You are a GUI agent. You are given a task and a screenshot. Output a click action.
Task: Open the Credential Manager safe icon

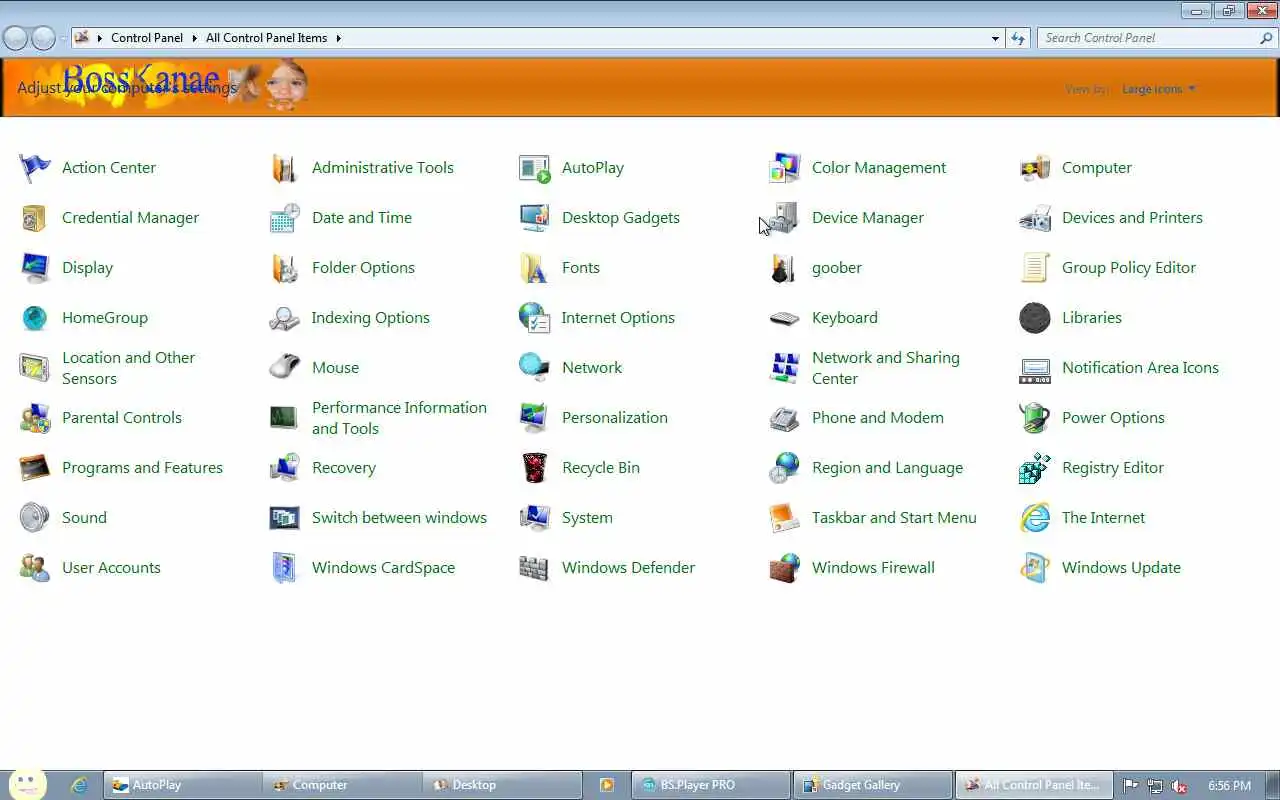pyautogui.click(x=35, y=218)
